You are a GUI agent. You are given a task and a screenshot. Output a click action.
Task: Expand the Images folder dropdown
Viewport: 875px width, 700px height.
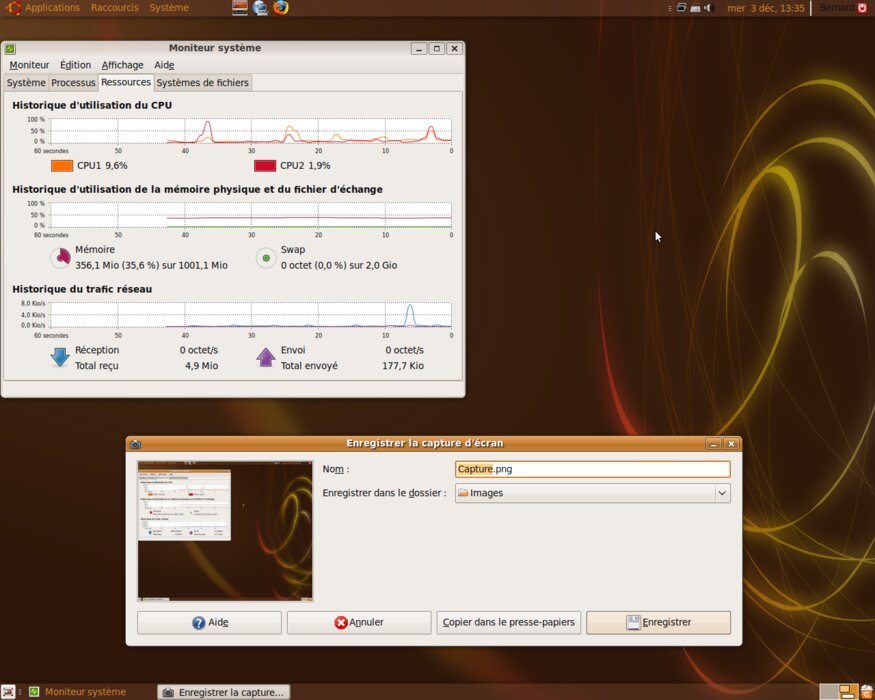722,493
